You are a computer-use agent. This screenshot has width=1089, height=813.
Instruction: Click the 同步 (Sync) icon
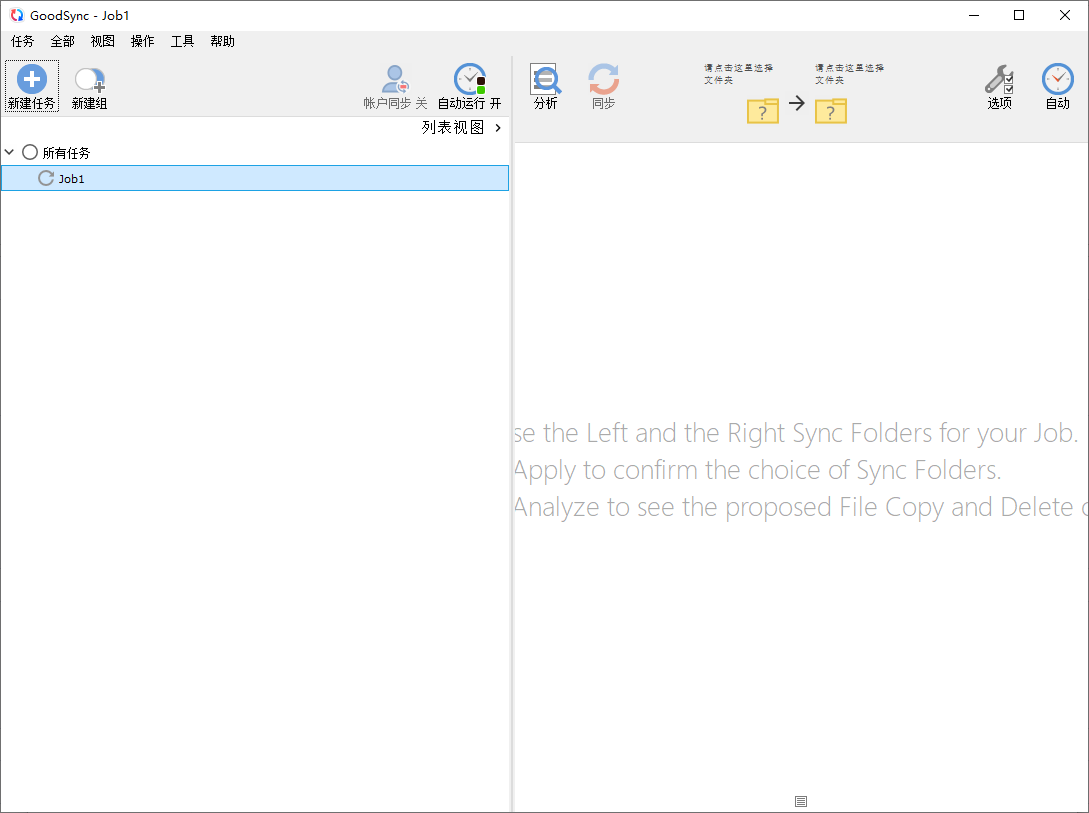603,78
